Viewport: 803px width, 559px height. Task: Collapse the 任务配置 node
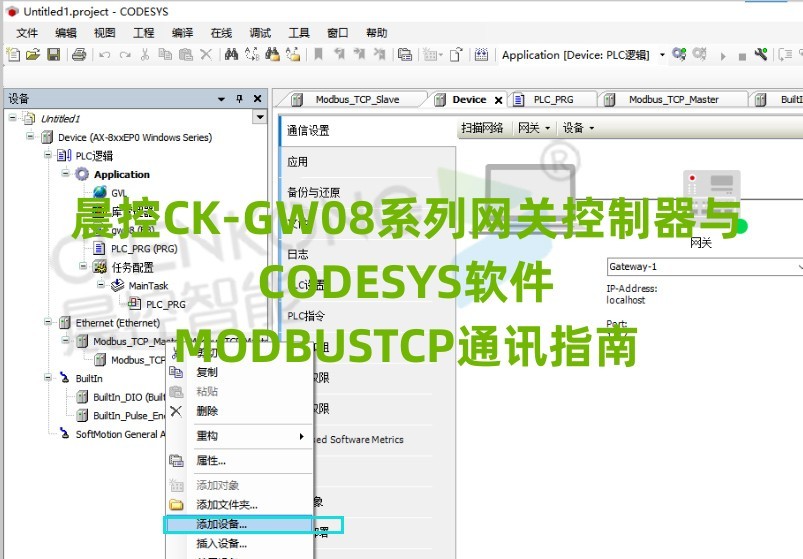[83, 266]
